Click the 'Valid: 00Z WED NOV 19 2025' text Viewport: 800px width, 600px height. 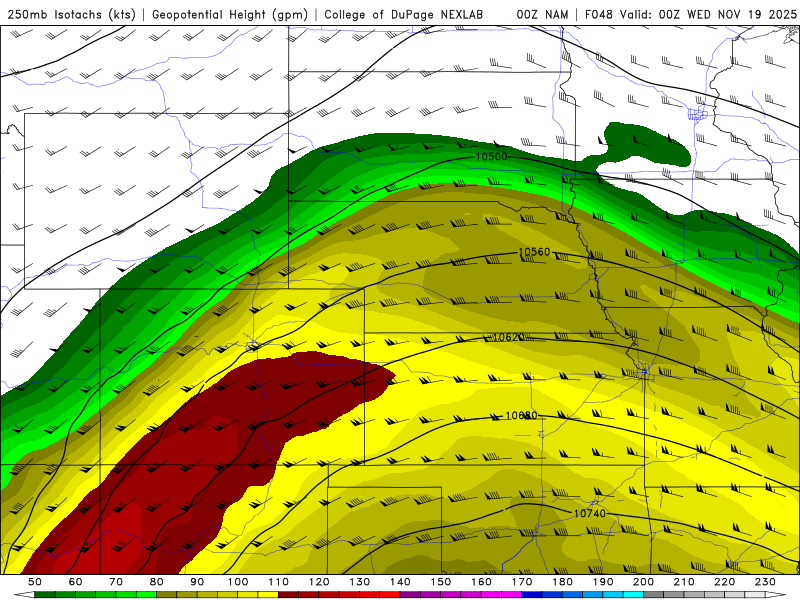[708, 15]
